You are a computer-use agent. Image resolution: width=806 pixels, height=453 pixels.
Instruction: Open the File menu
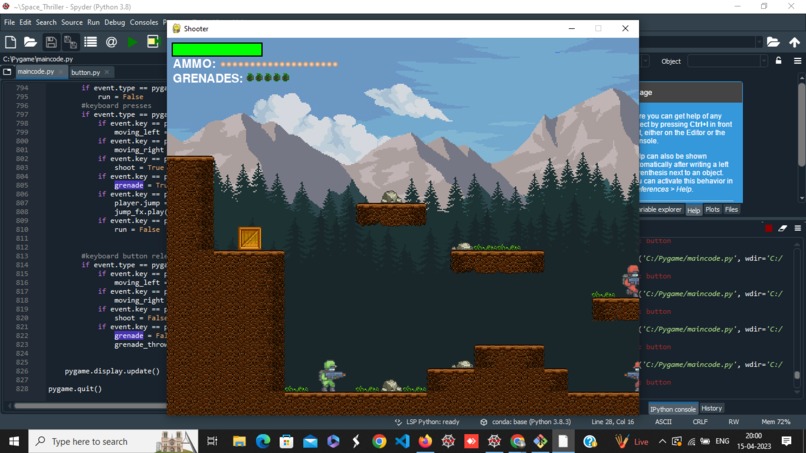click(x=9, y=23)
